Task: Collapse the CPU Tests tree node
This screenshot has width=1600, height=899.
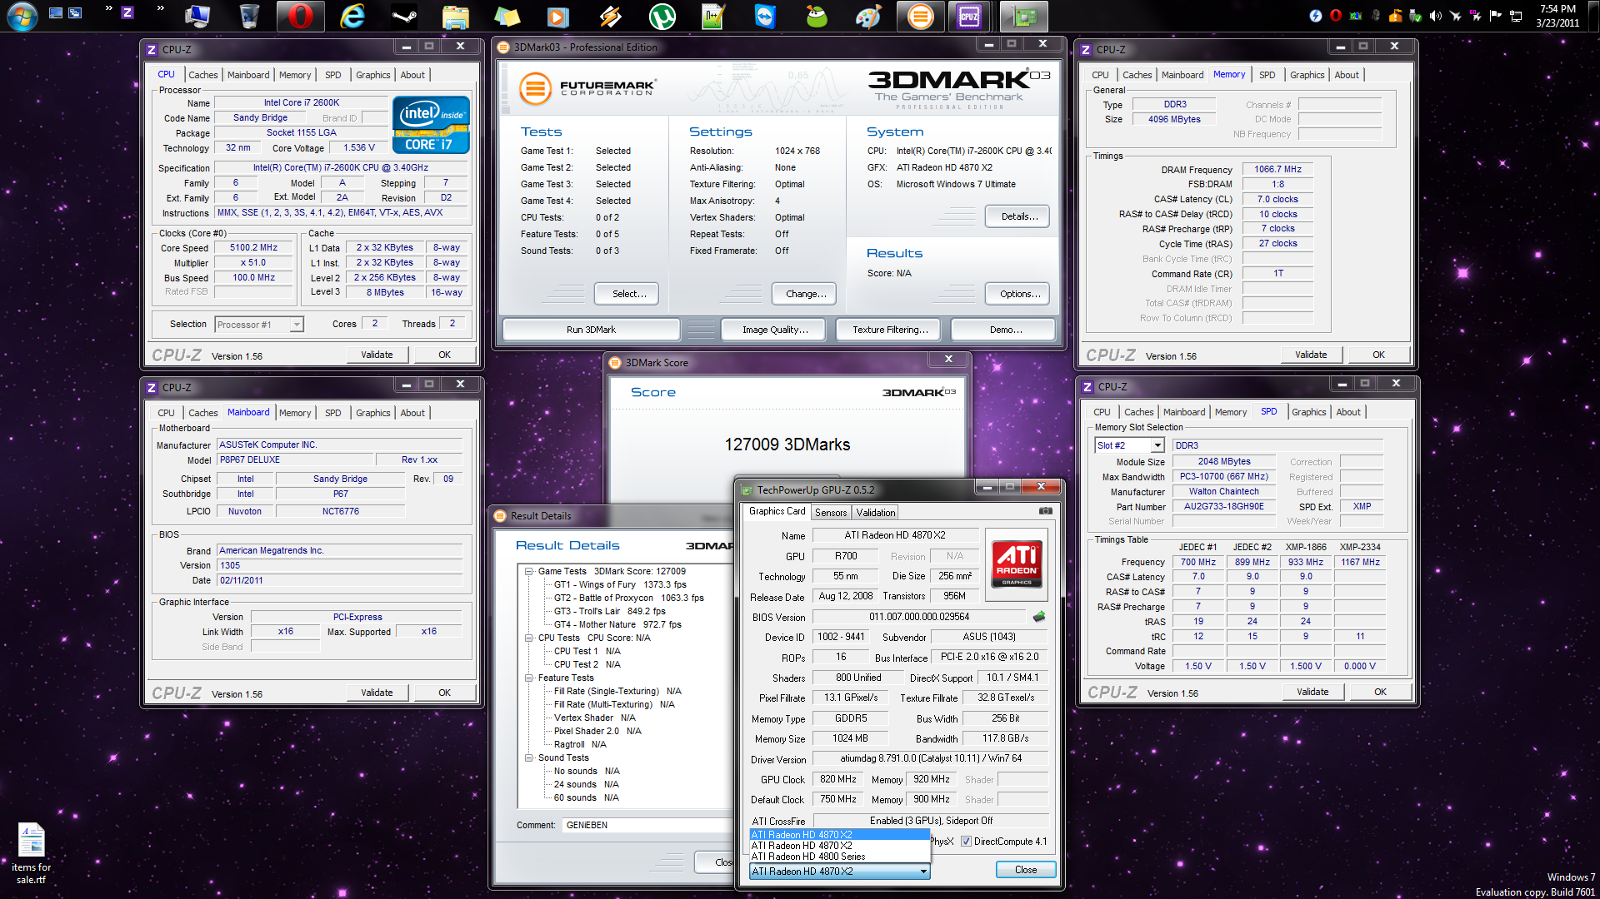Action: pyautogui.click(x=529, y=637)
